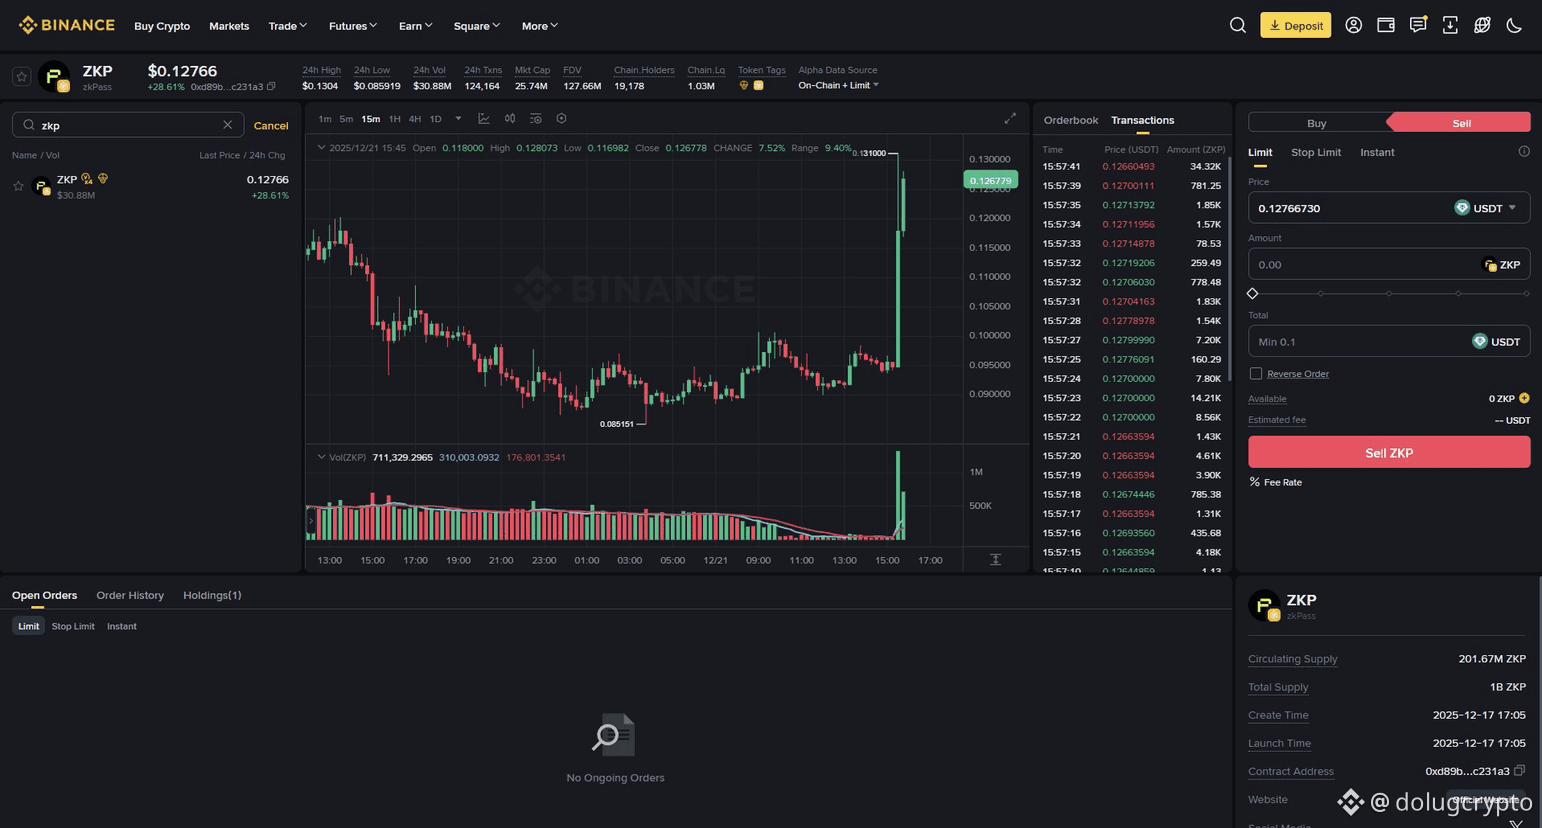Expand the Futures menu dropdown
The width and height of the screenshot is (1542, 828).
(x=353, y=26)
